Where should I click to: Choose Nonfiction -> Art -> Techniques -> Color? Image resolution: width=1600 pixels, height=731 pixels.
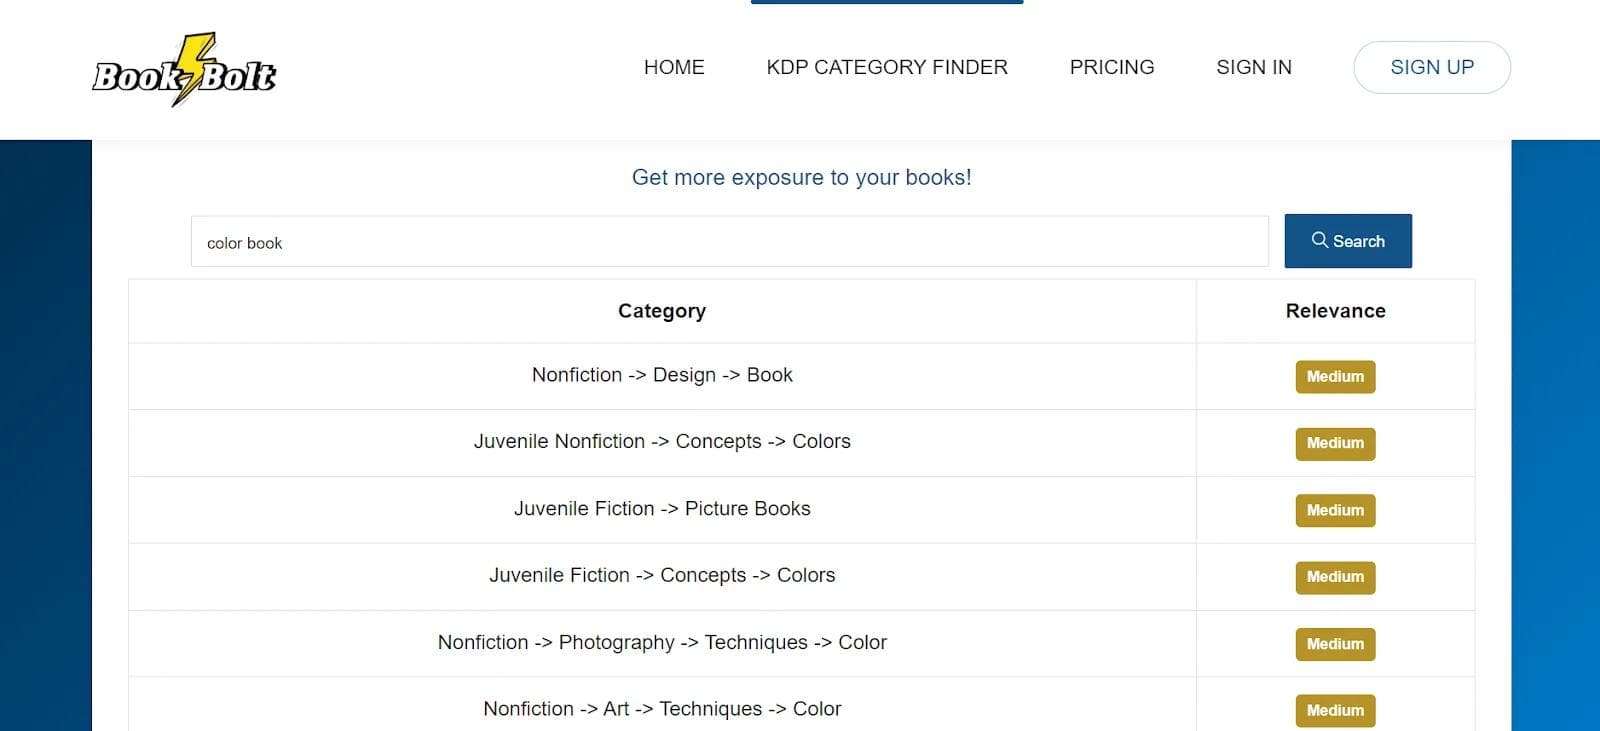pos(662,709)
